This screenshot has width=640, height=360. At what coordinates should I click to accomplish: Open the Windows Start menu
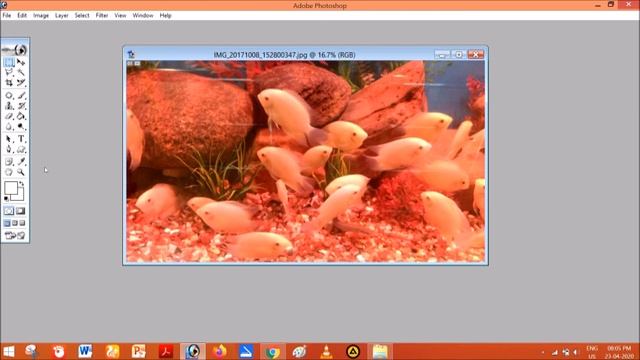click(9, 351)
